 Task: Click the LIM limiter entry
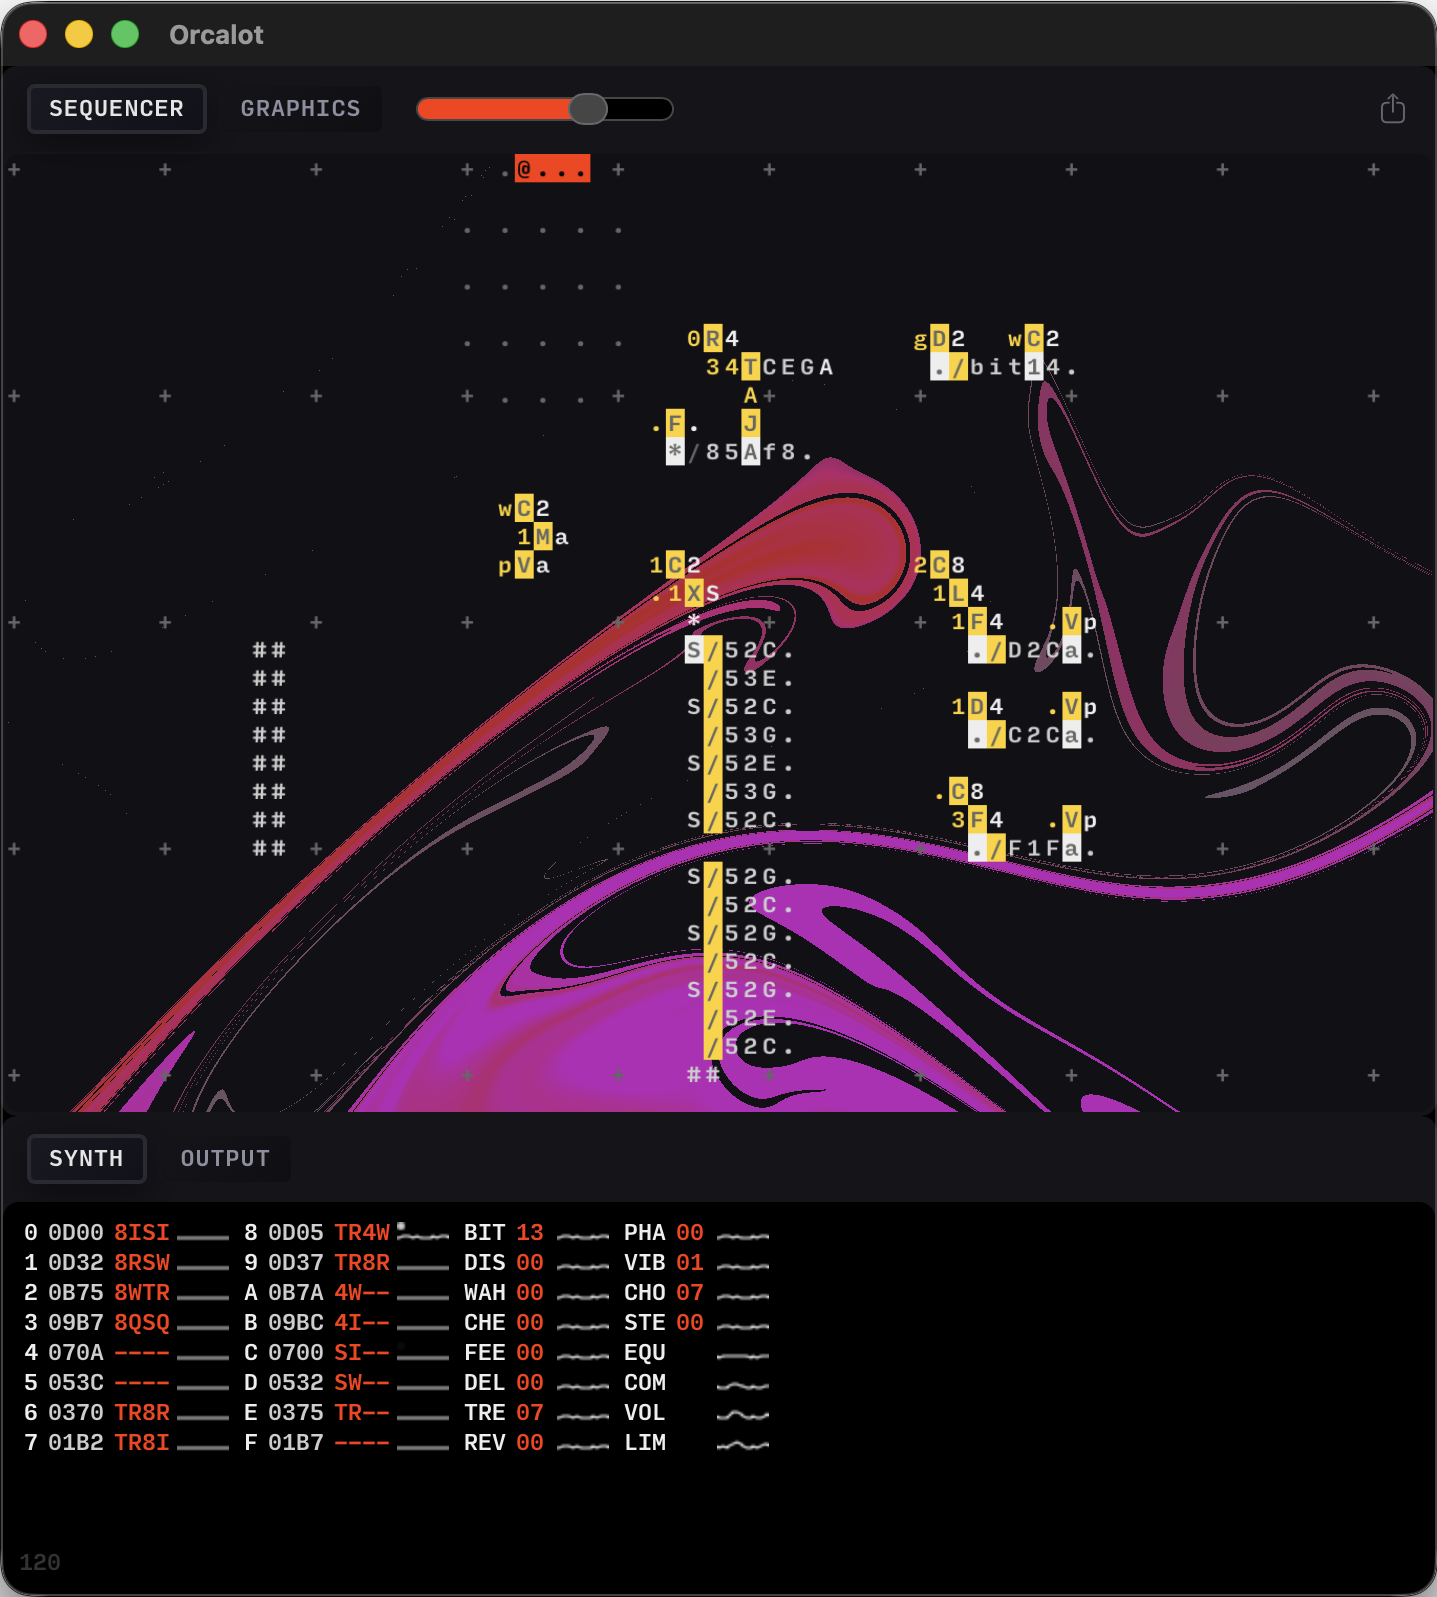tap(645, 1443)
